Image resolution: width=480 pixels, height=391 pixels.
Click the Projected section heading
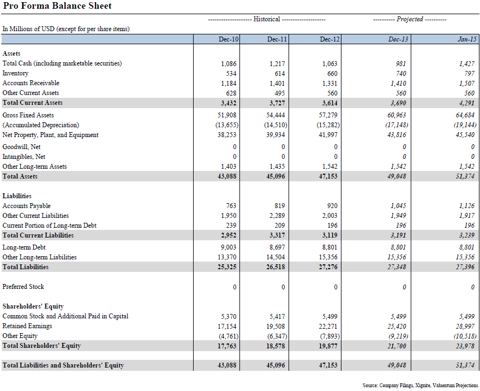click(410, 19)
